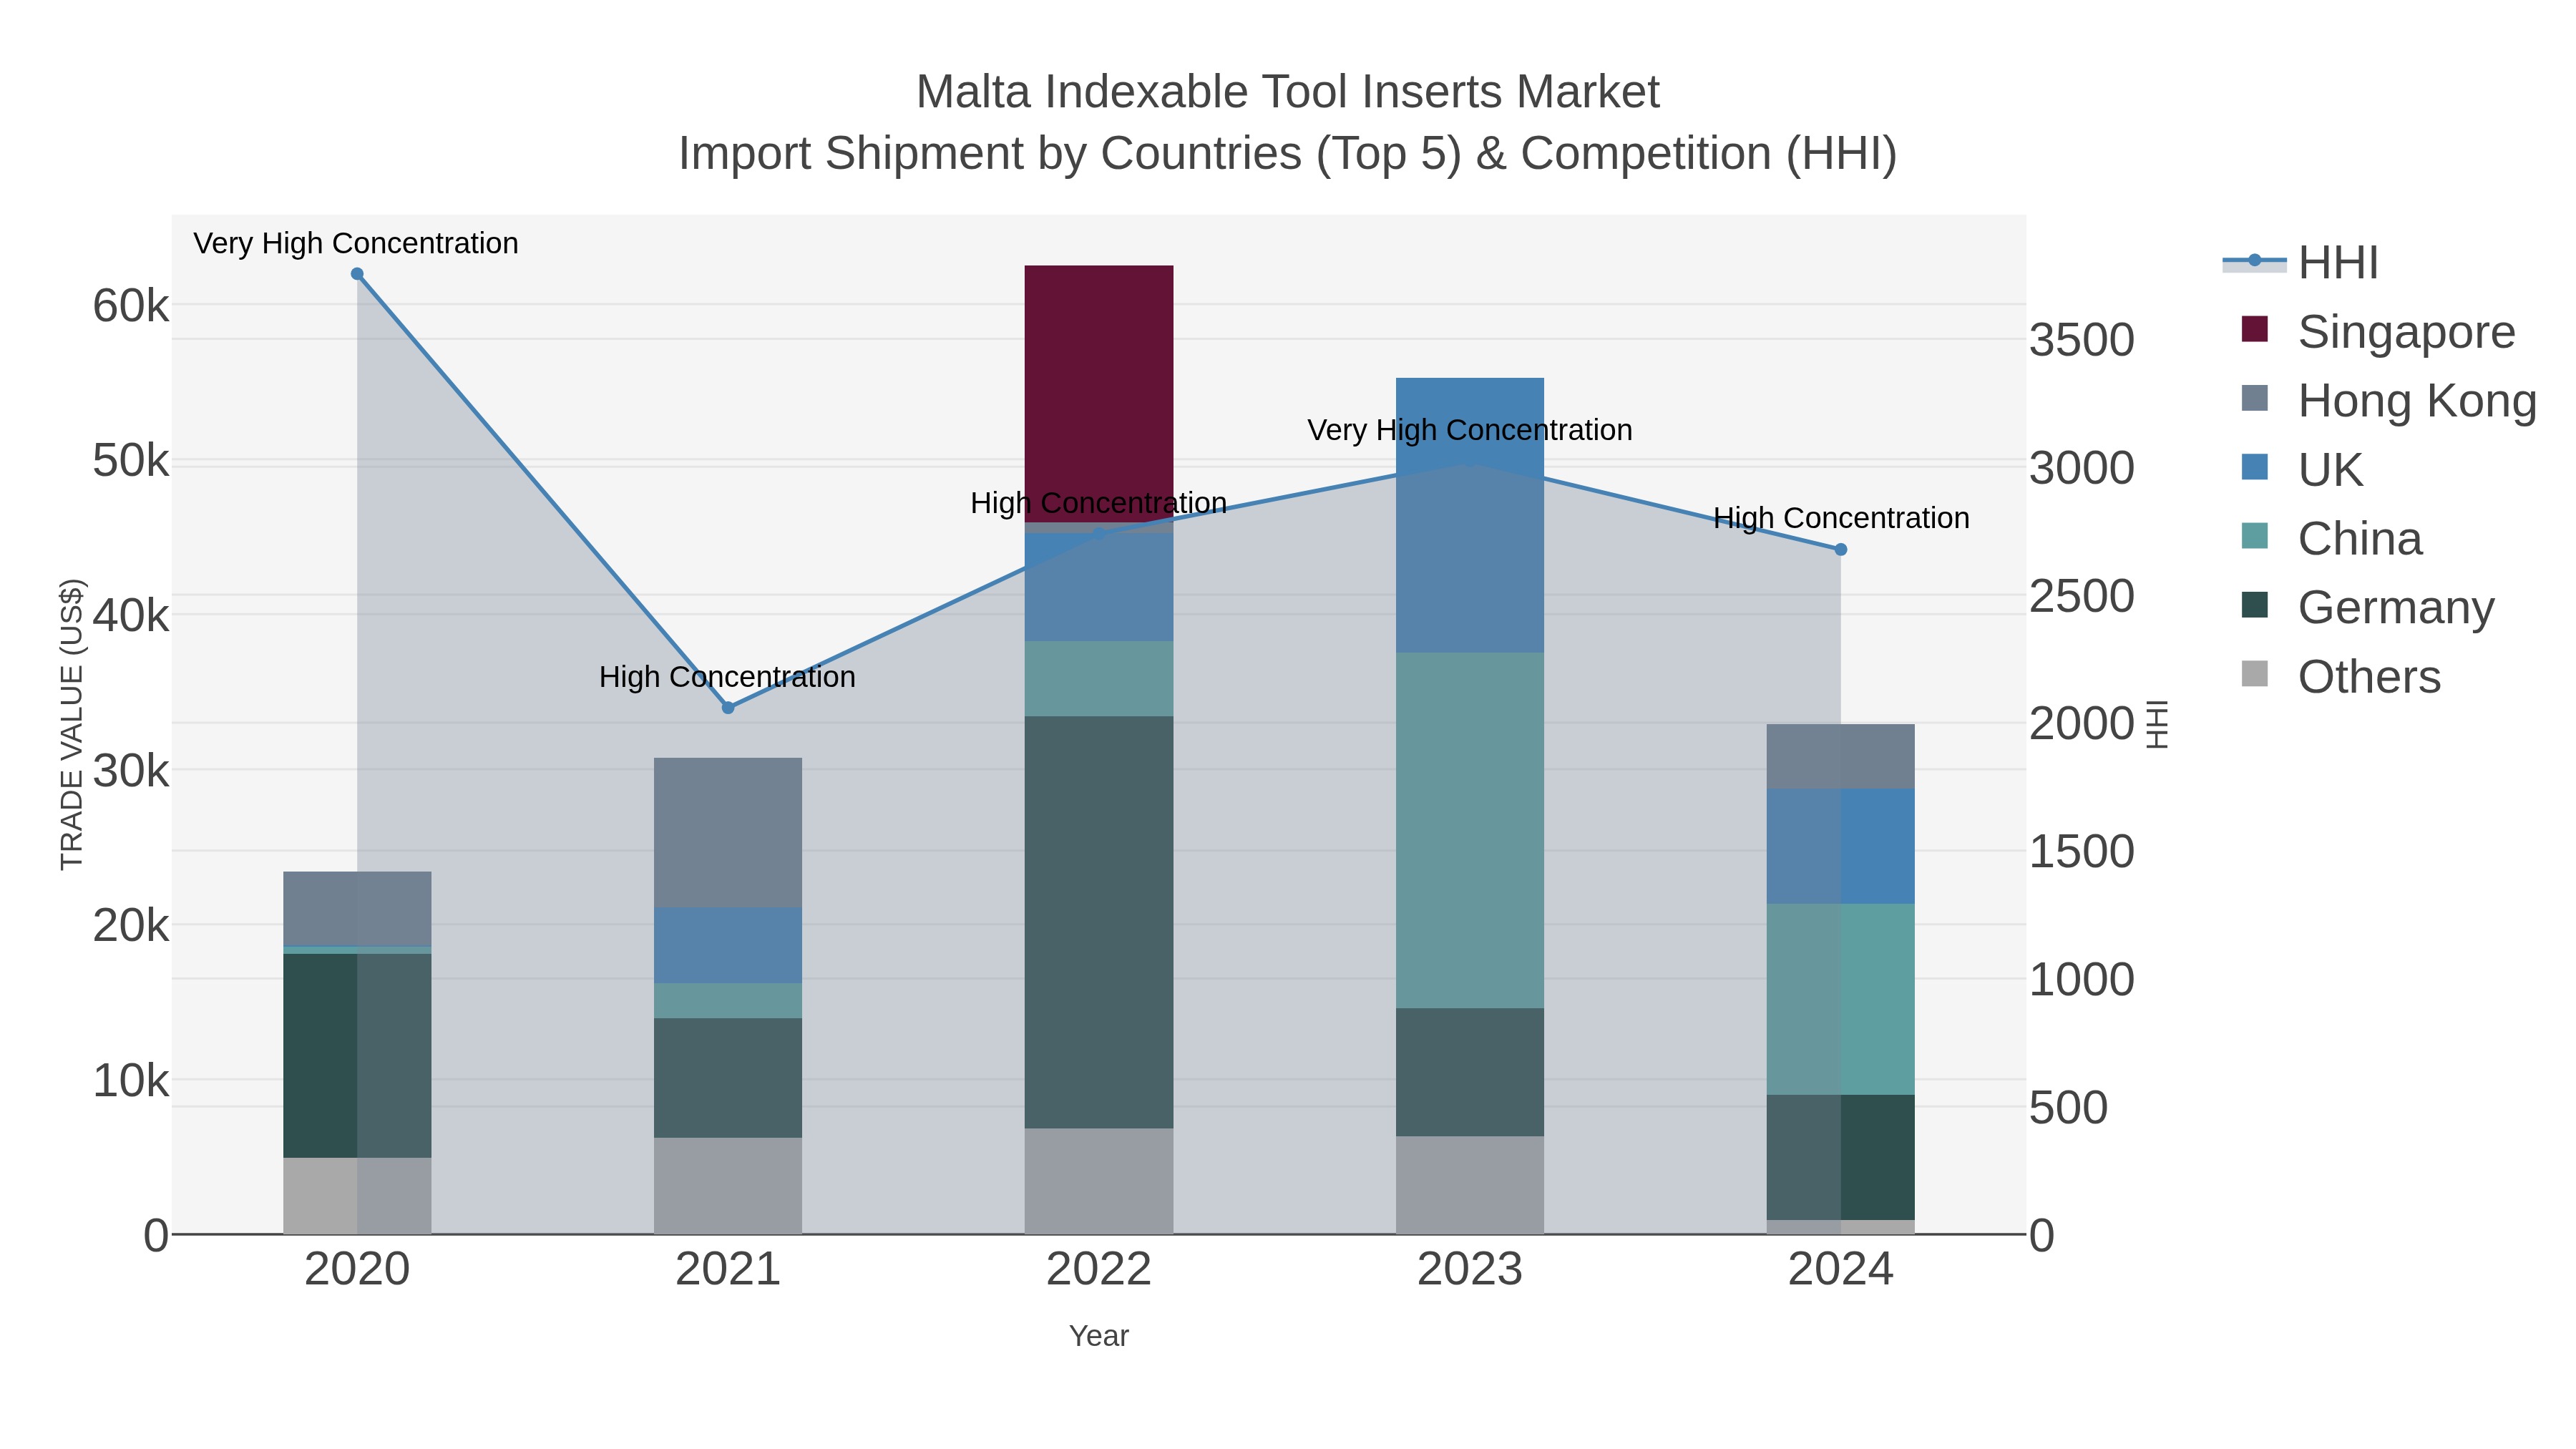The height and width of the screenshot is (1449, 2576).
Task: Click the Hong Kong segment of 2024 bar
Action: coord(1841,757)
